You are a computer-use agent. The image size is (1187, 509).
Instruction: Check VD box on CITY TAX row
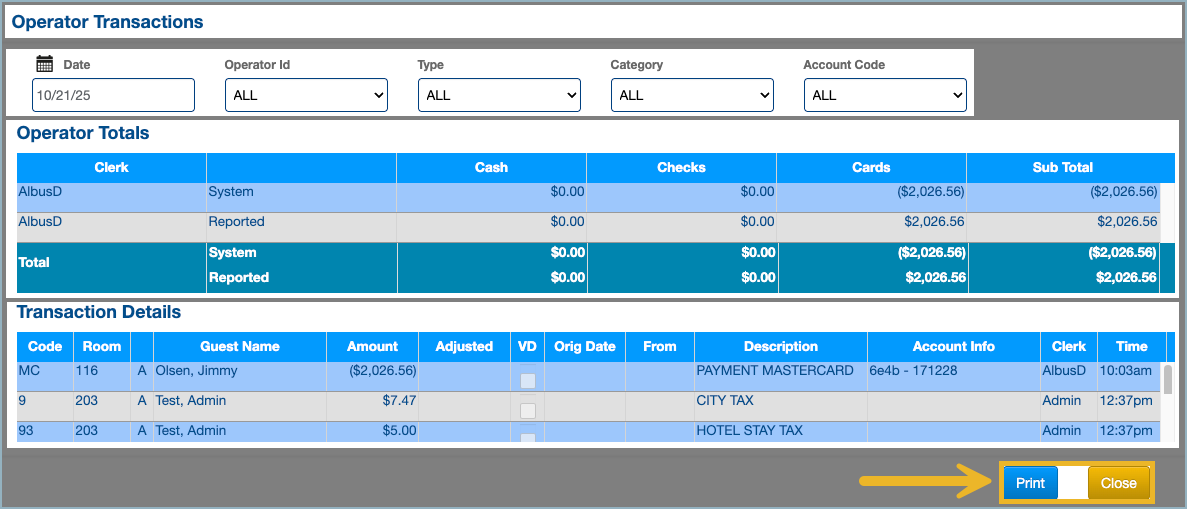click(x=527, y=410)
